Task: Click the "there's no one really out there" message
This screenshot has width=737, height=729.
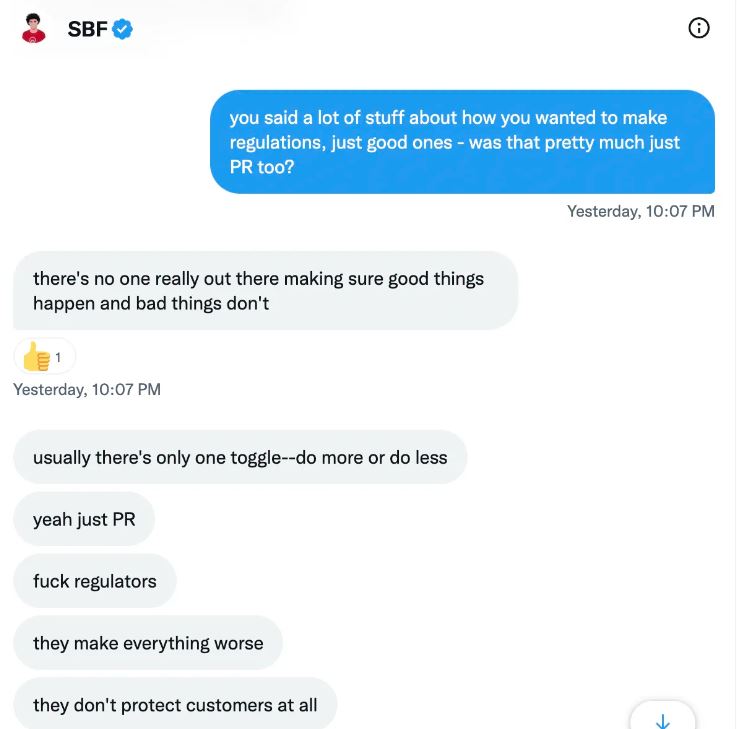Action: [x=265, y=290]
